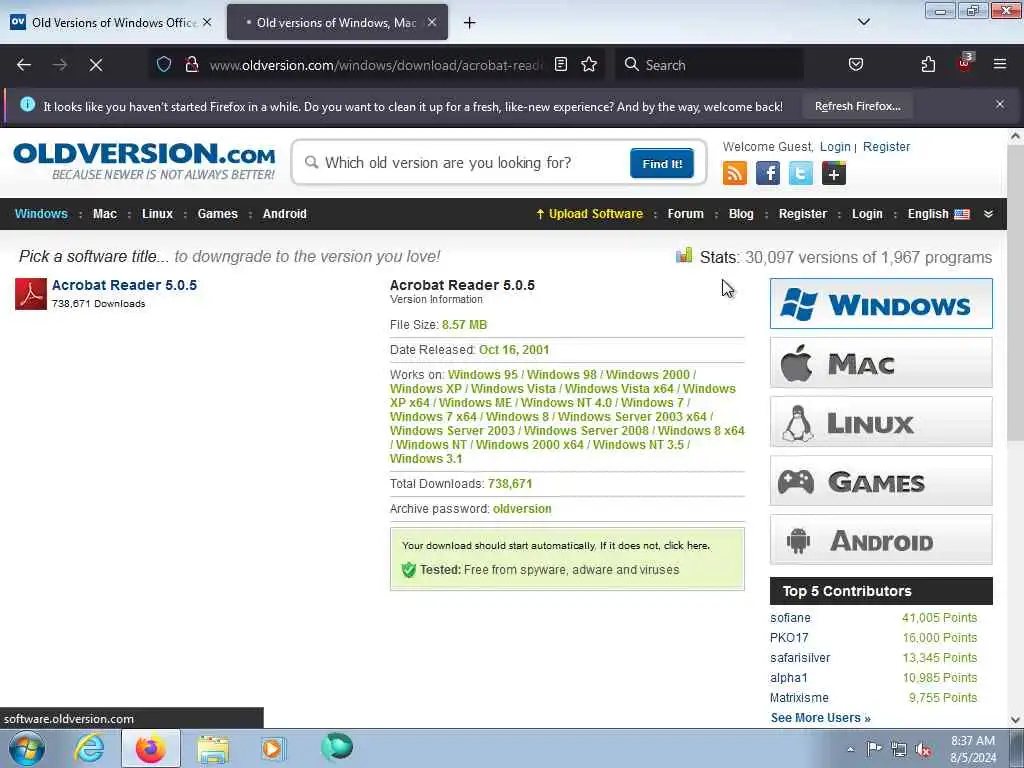Screen dimensions: 1024x768
Task: Click the address bar URL
Action: click(x=376, y=65)
